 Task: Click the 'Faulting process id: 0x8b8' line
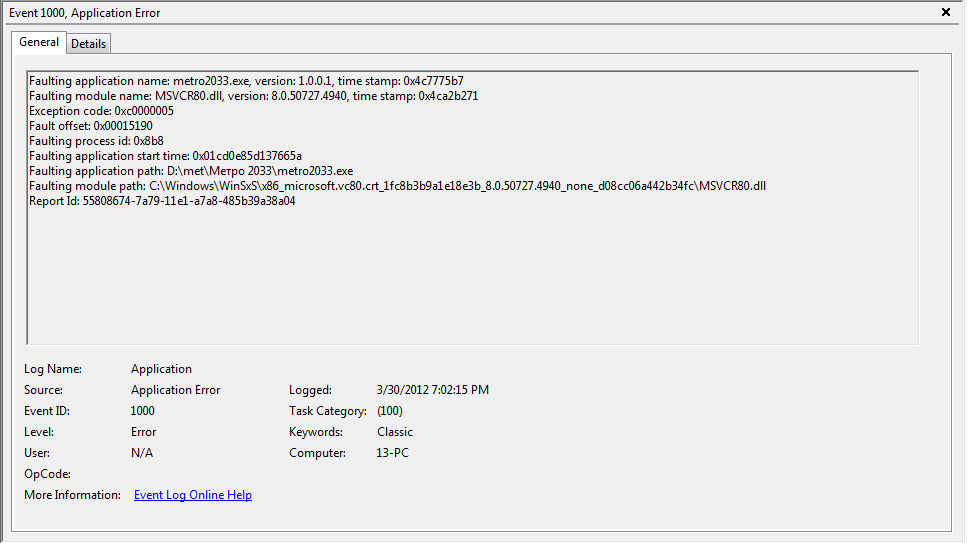[96, 141]
